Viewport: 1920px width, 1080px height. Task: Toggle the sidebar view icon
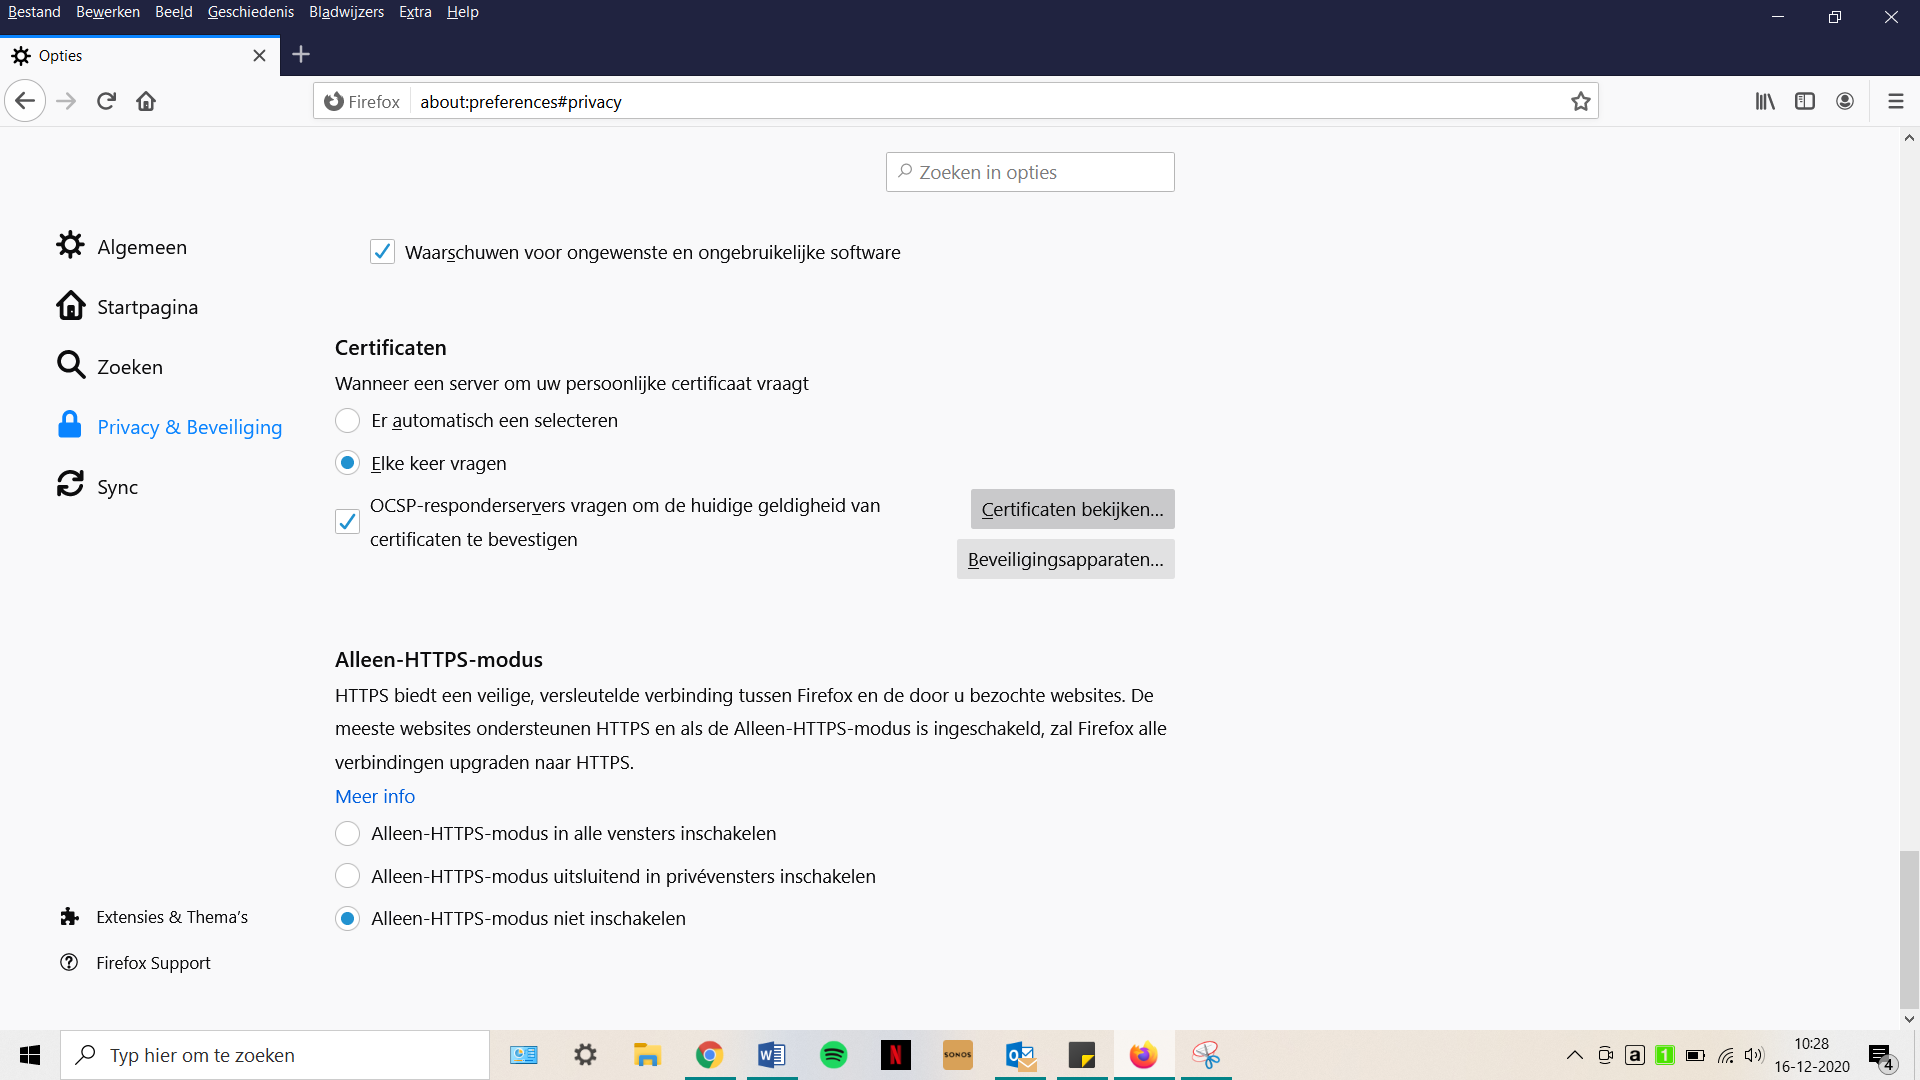[x=1805, y=101]
